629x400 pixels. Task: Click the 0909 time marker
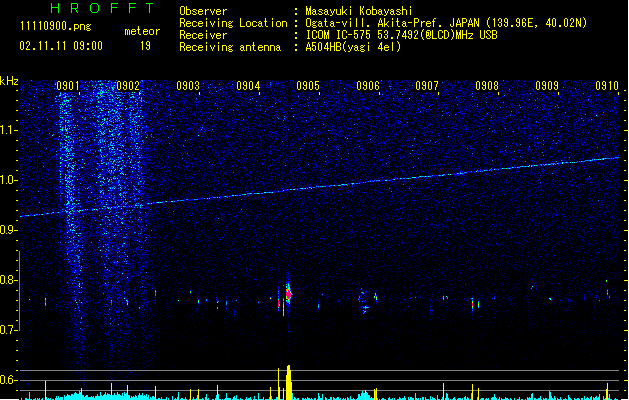547,86
